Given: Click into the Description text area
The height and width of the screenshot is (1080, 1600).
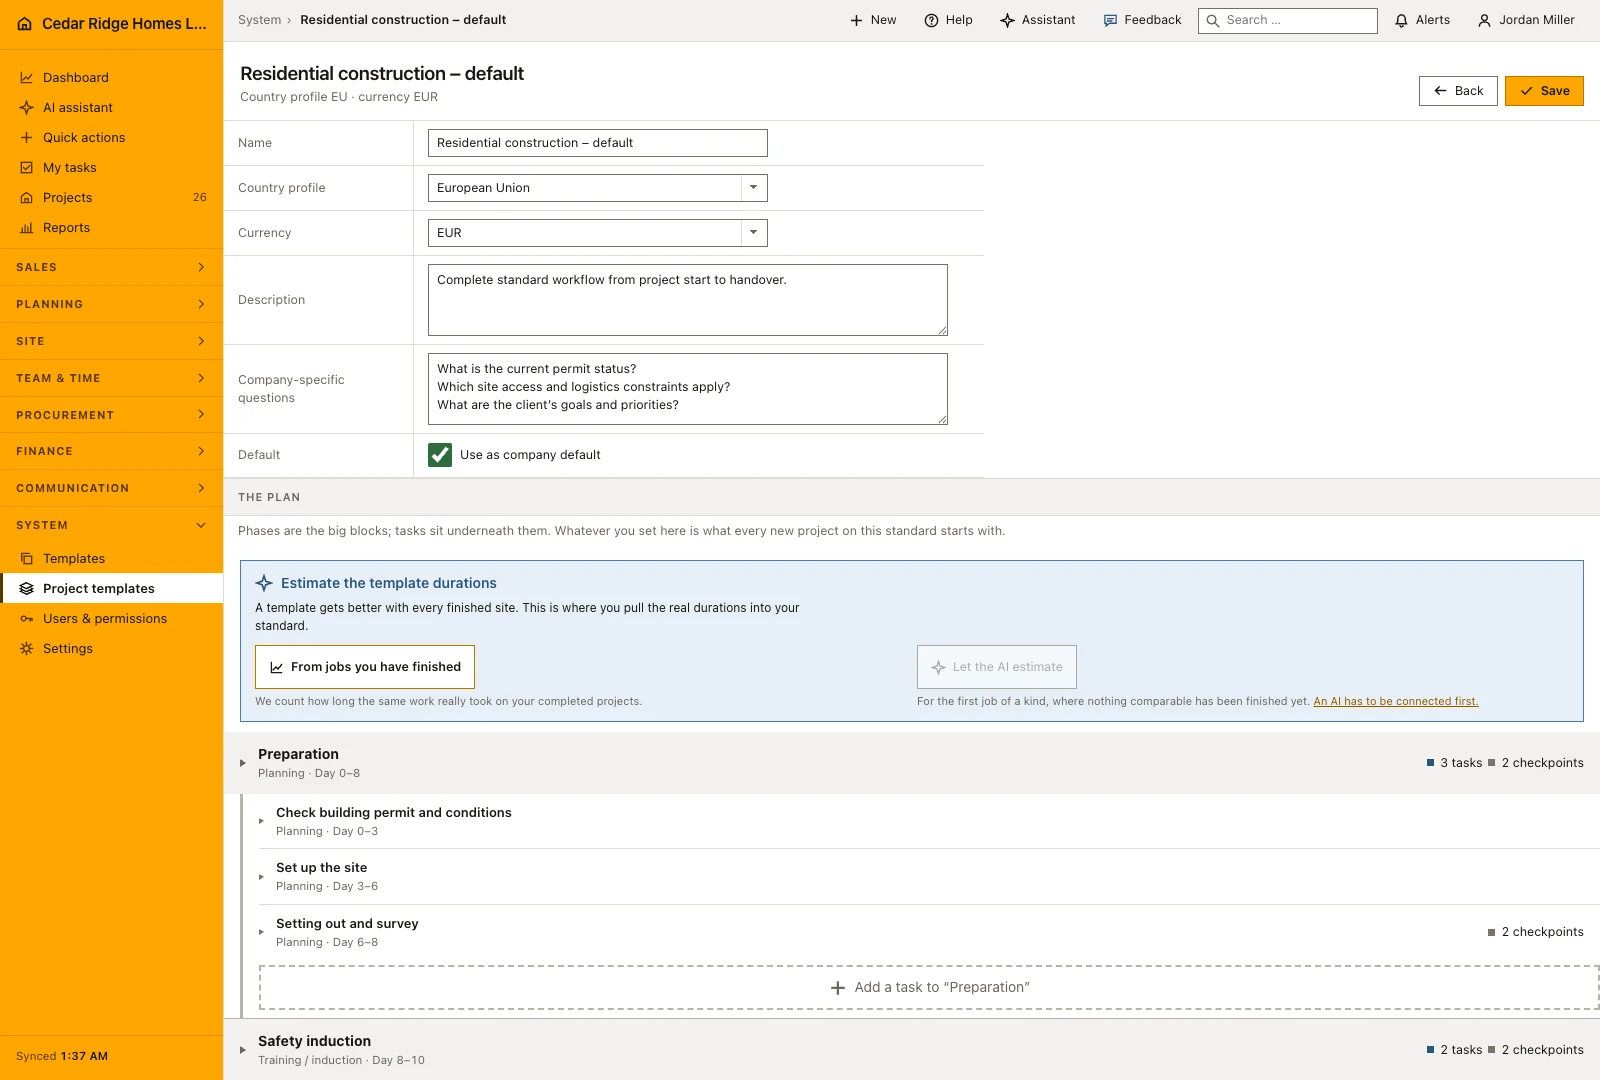Looking at the screenshot, I should 688,300.
